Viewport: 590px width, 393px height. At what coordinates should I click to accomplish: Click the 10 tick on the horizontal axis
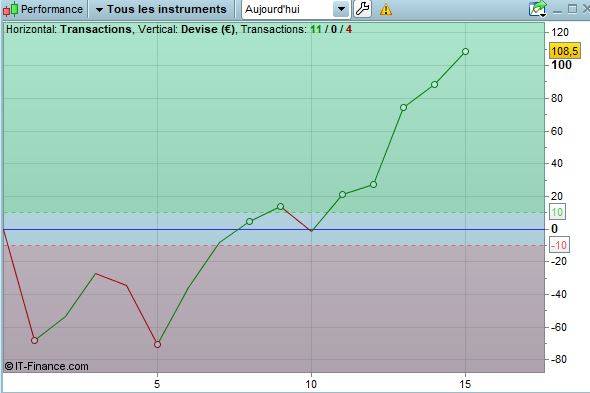tap(311, 384)
